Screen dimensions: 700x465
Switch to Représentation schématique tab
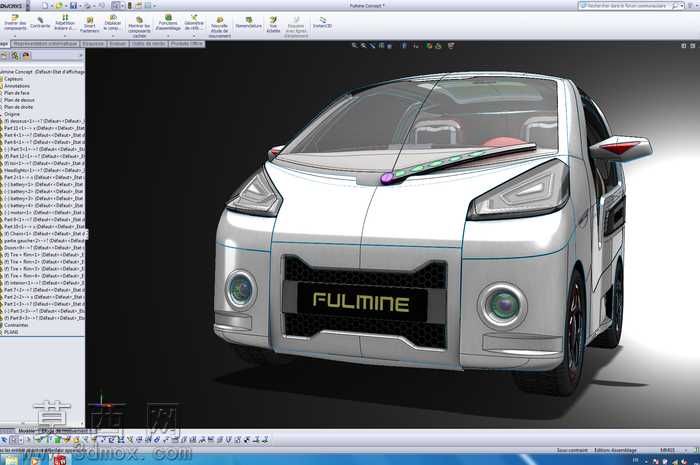(x=45, y=44)
